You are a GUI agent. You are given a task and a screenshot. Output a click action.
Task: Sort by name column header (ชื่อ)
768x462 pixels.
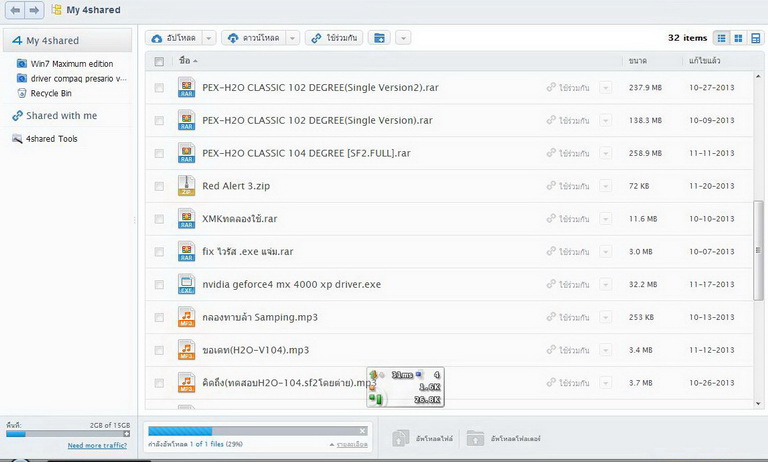(x=188, y=61)
